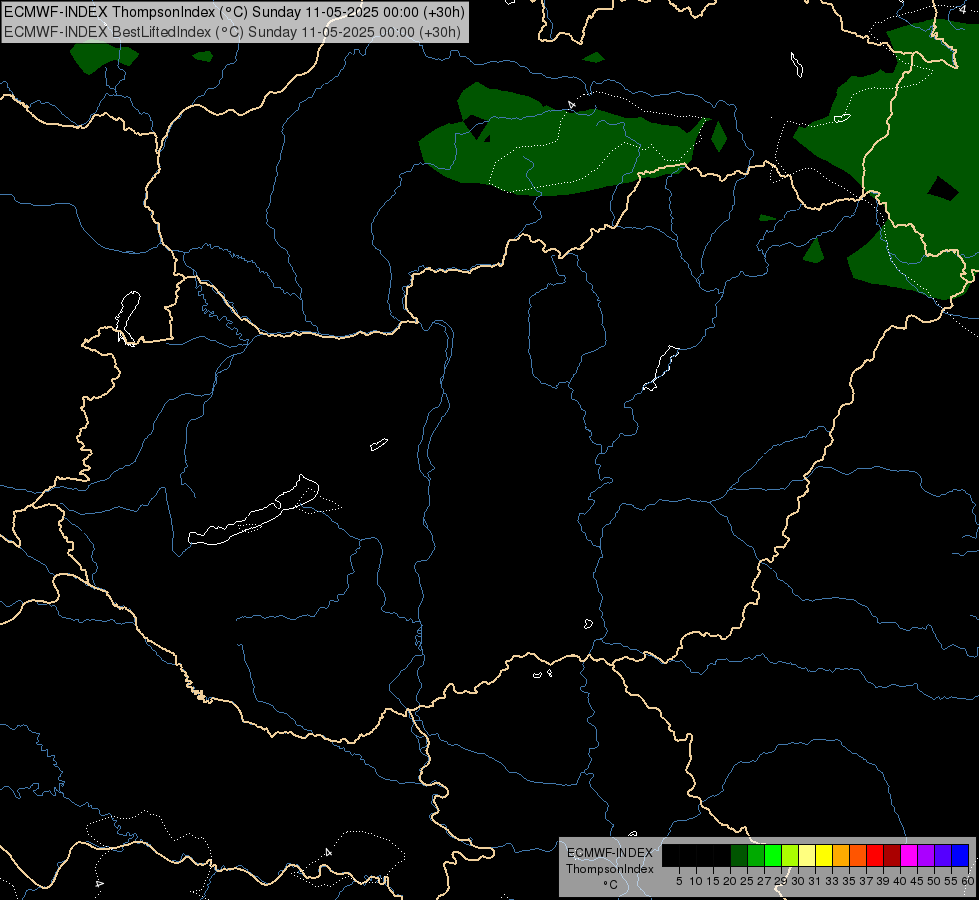Screen dimensions: 979x900
Task: Click the legend tick value "45"
Action: pyautogui.click(x=917, y=881)
